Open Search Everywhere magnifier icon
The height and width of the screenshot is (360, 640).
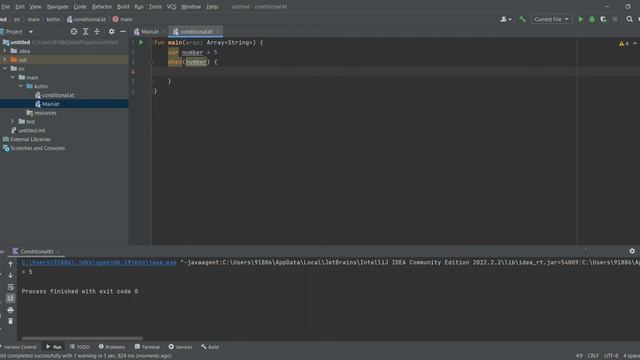click(629, 19)
